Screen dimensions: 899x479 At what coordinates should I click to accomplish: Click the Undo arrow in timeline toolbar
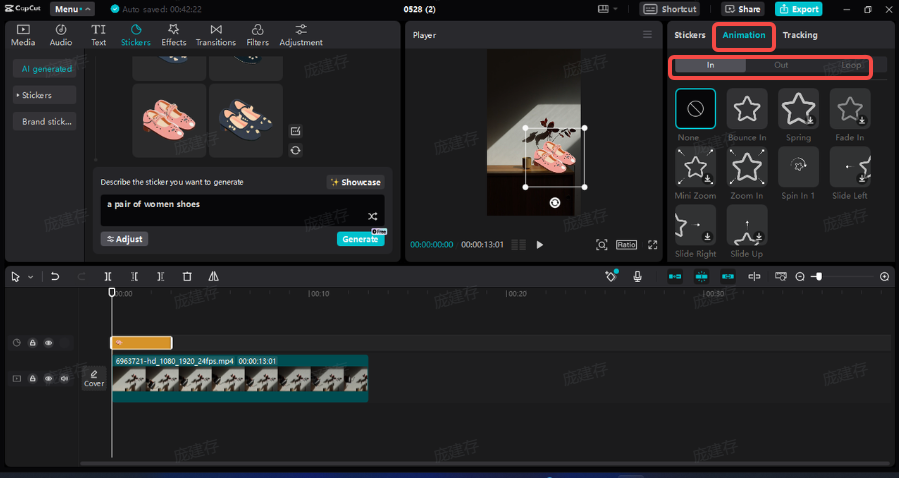55,277
